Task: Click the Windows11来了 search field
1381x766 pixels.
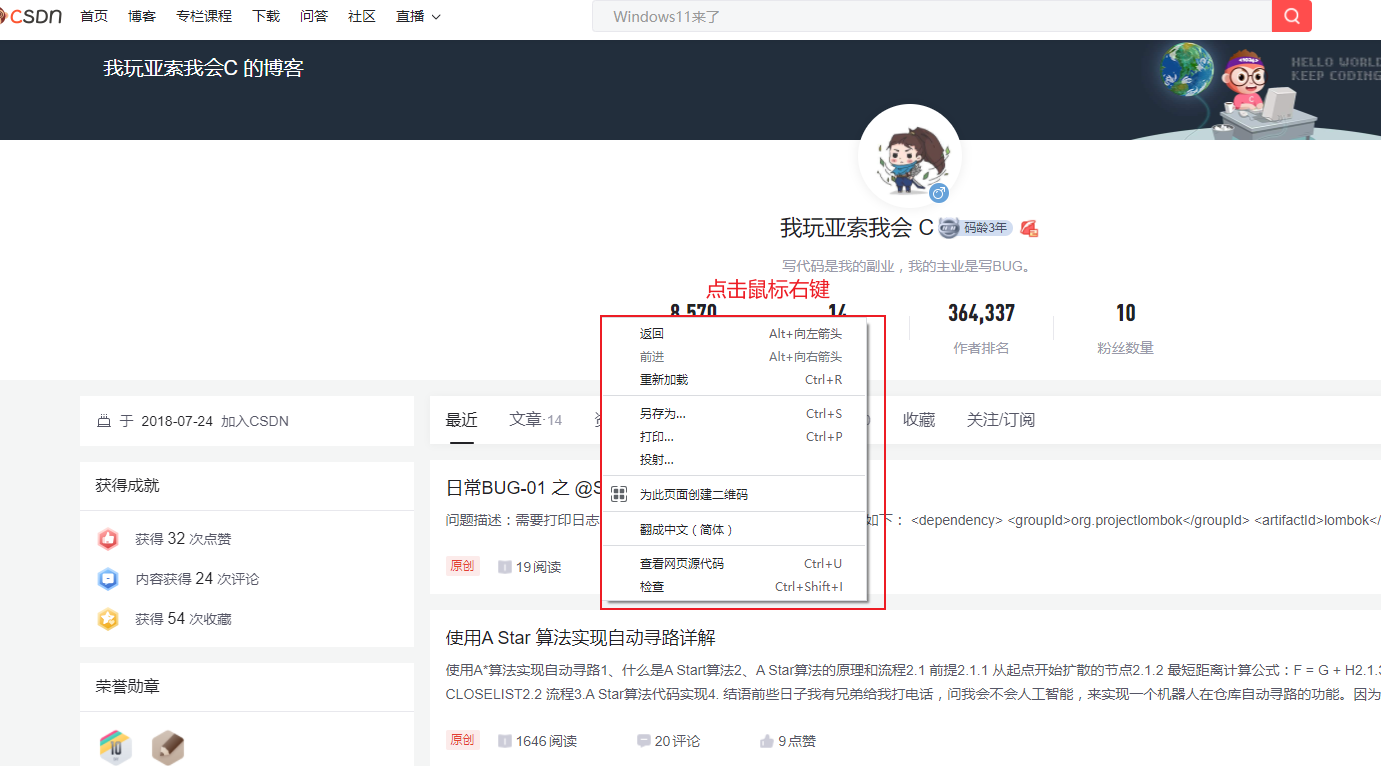Action: [x=932, y=16]
